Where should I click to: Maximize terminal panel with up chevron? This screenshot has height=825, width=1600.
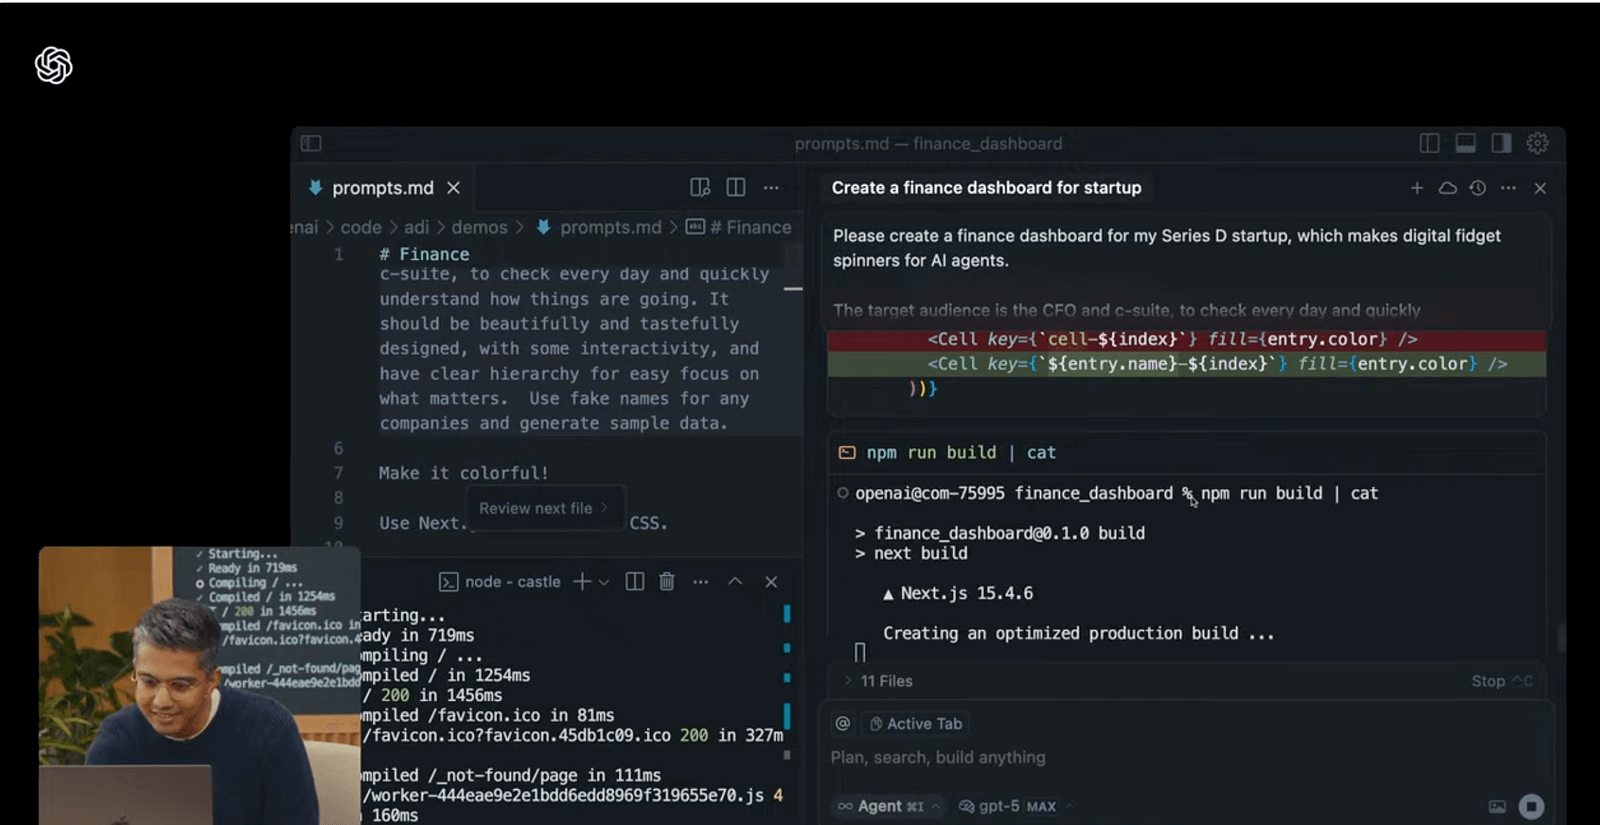[735, 581]
